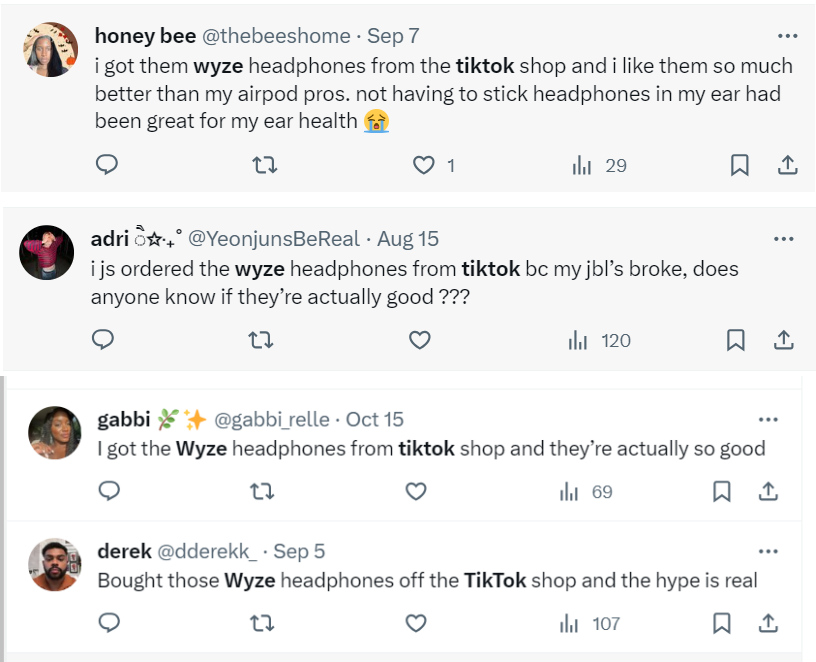
Task: Retweet gabbi's tweet
Action: [262, 492]
